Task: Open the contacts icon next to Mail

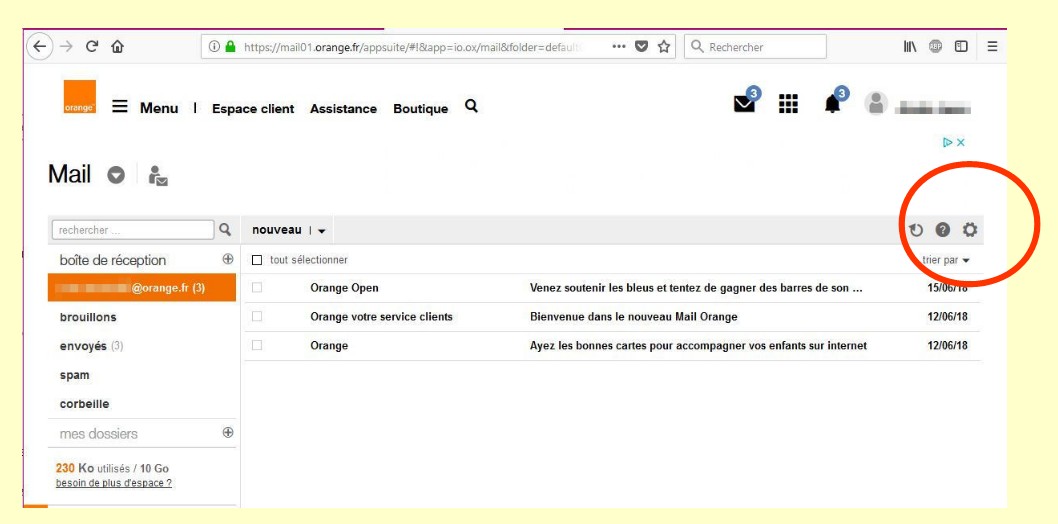Action: (x=157, y=175)
